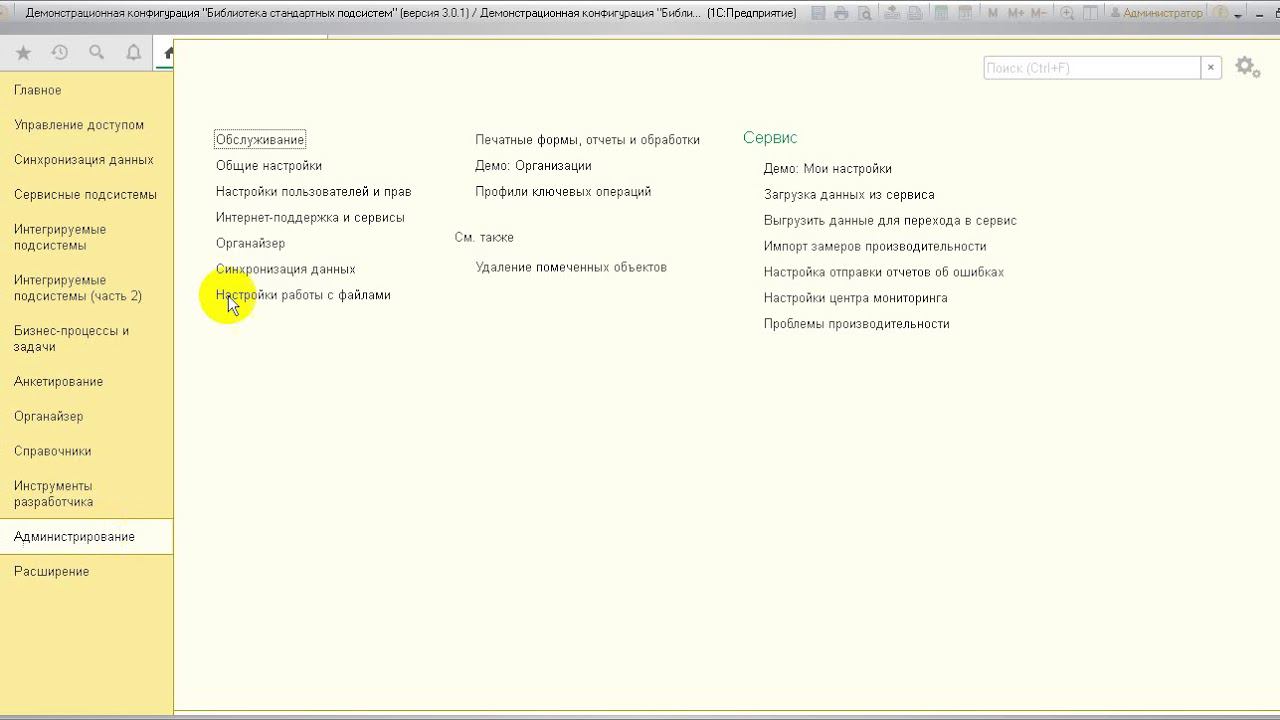Open the History clock icon

[60, 53]
